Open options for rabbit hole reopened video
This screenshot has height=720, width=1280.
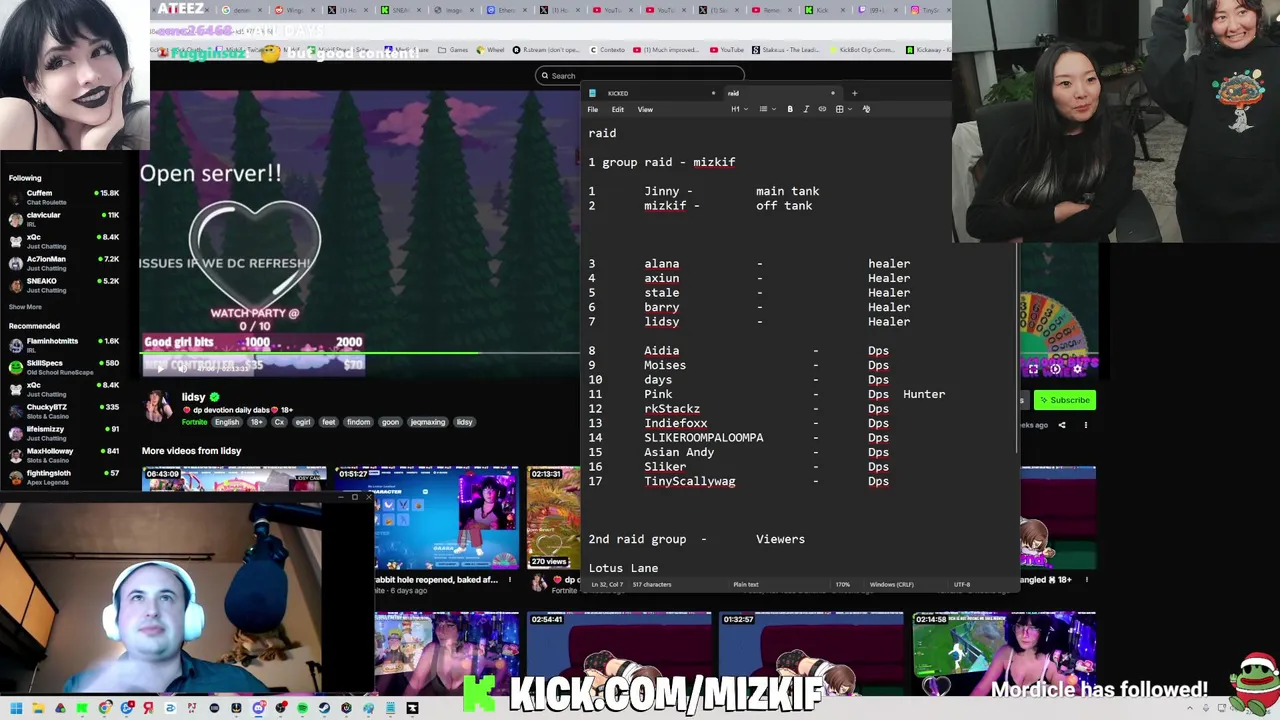(x=509, y=580)
